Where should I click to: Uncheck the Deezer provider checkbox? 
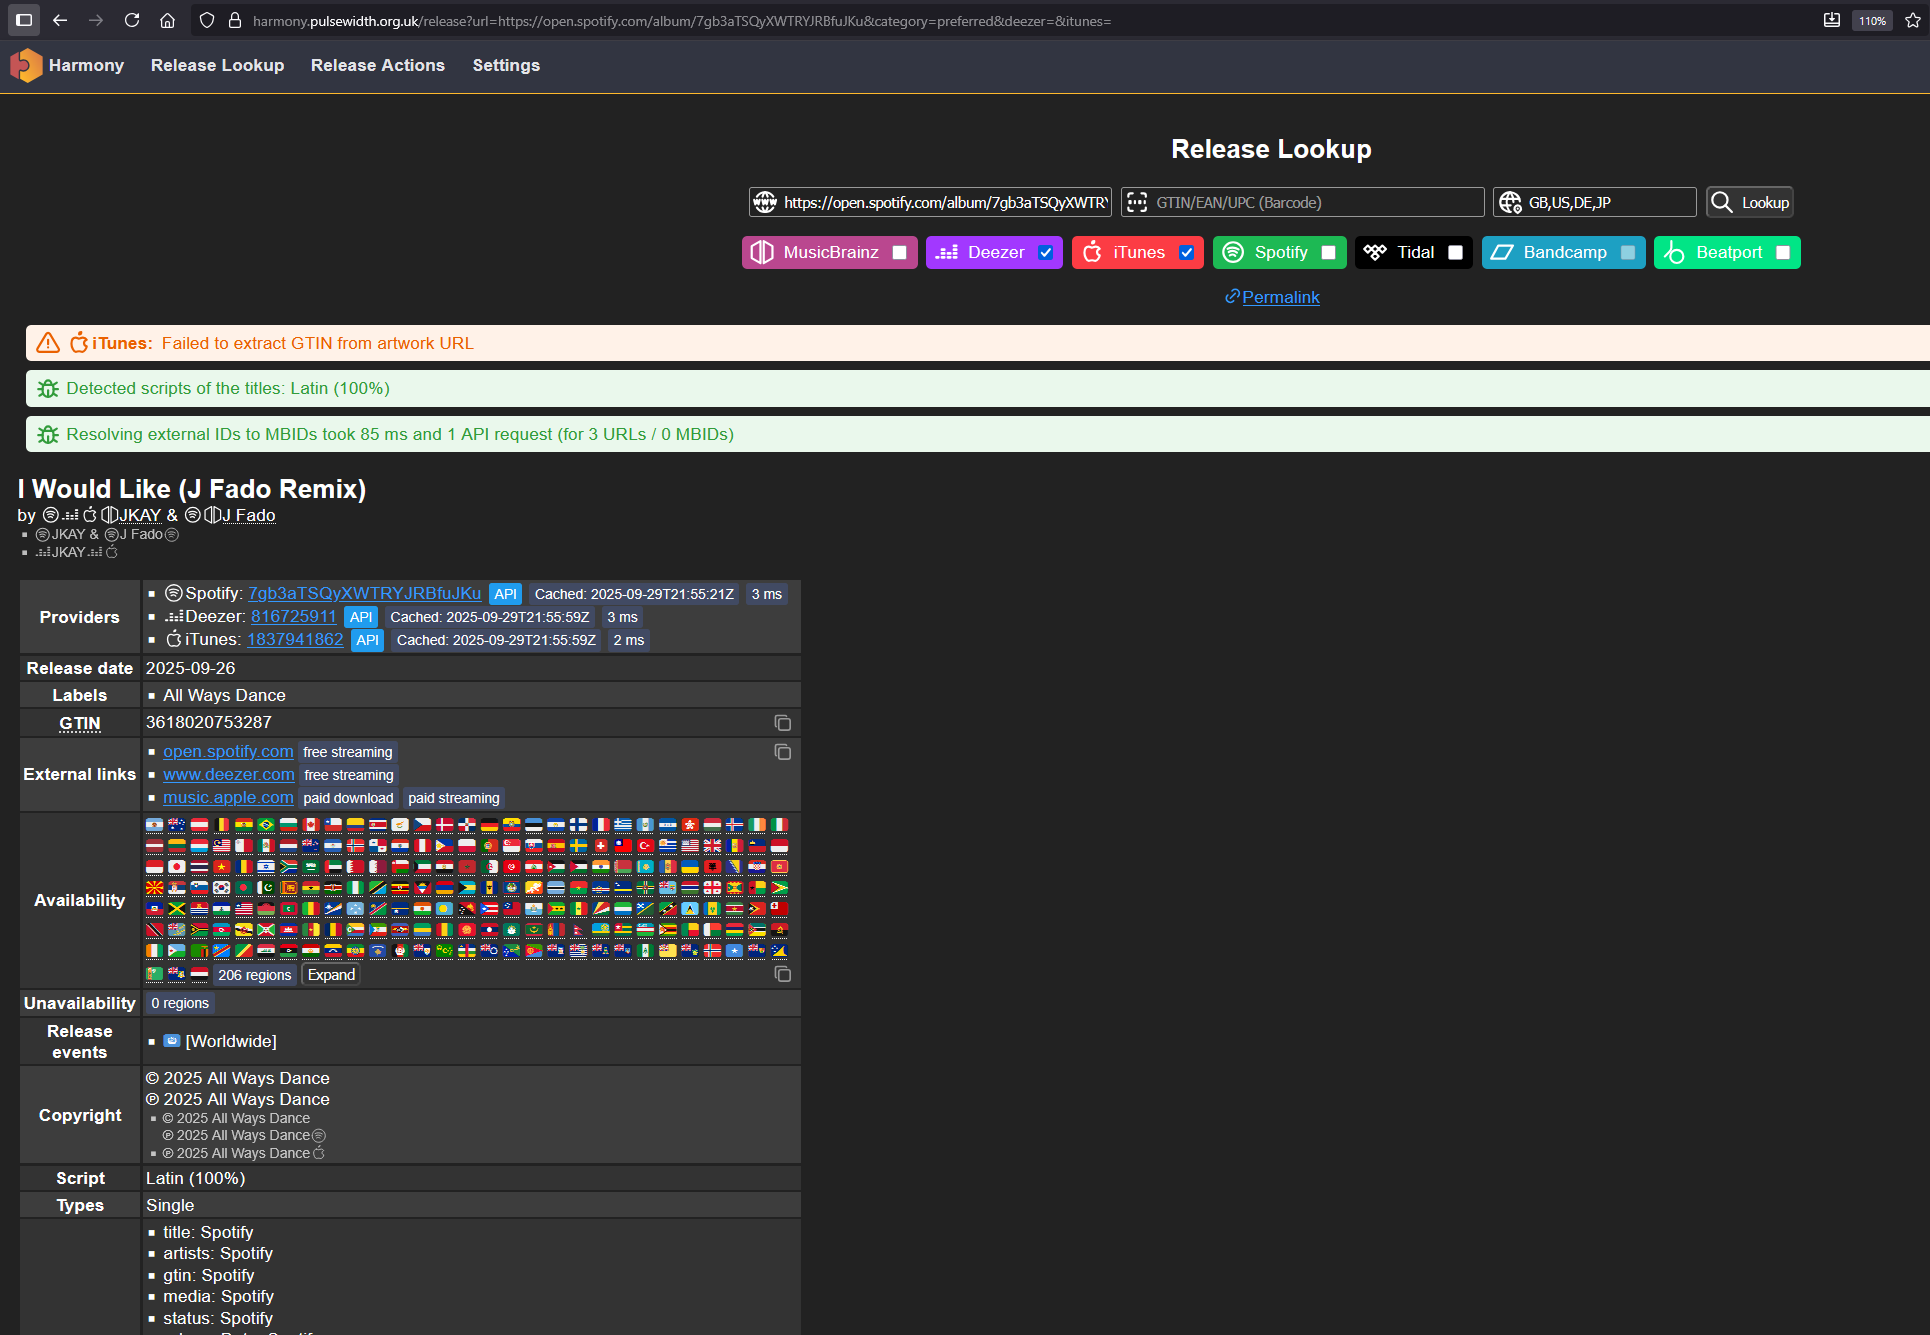(1045, 253)
